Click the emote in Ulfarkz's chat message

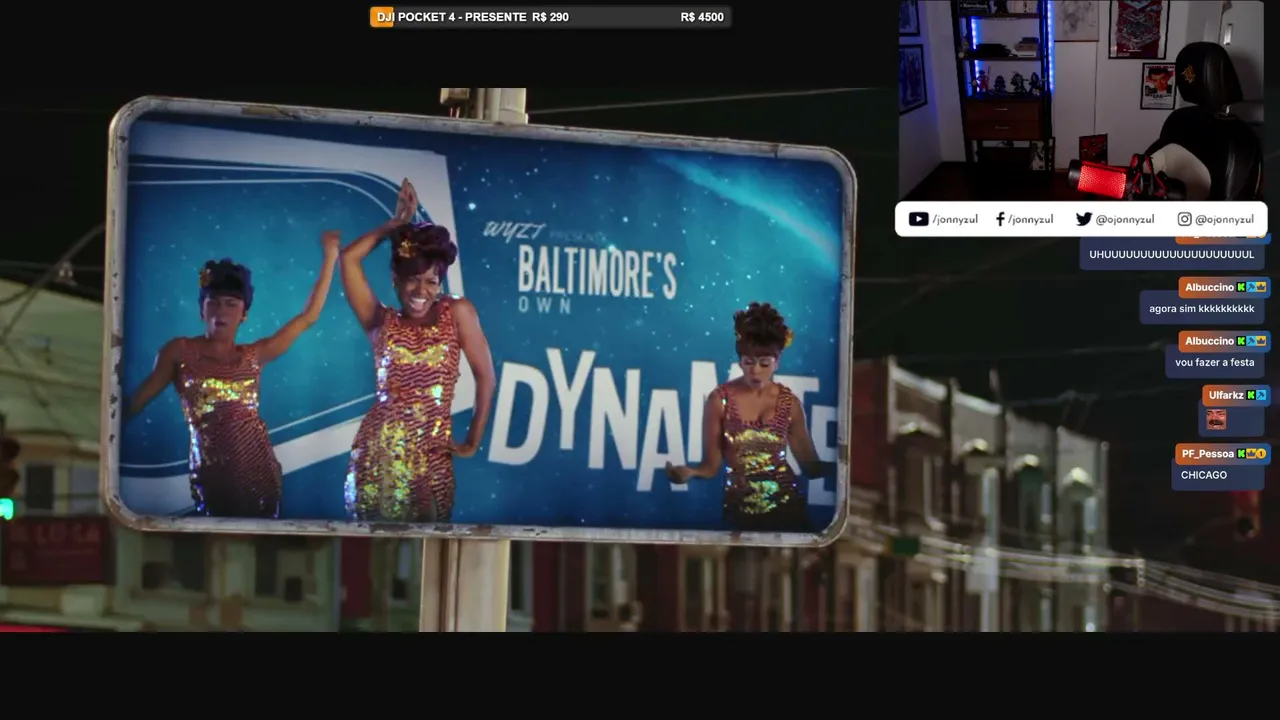(1216, 420)
